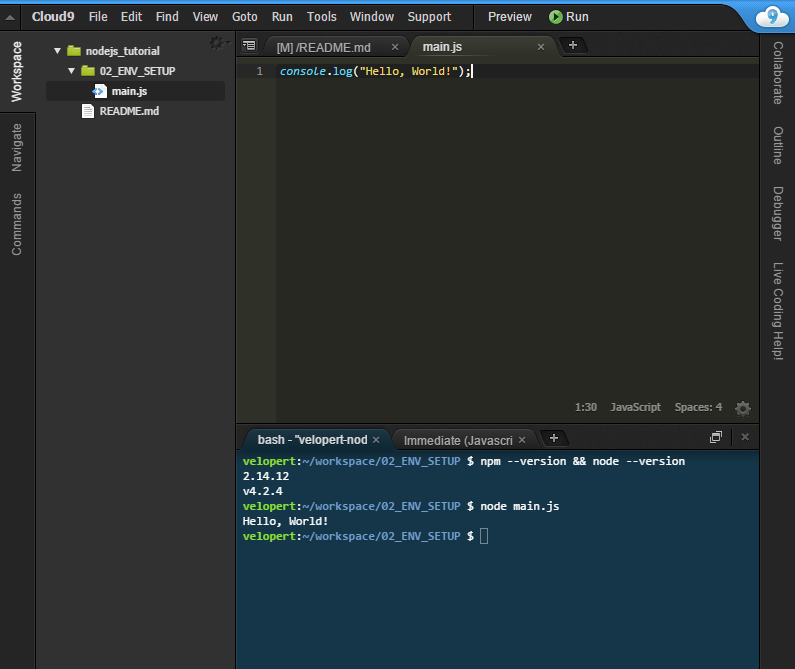
Task: Maximize the console panel icon
Action: click(x=716, y=438)
